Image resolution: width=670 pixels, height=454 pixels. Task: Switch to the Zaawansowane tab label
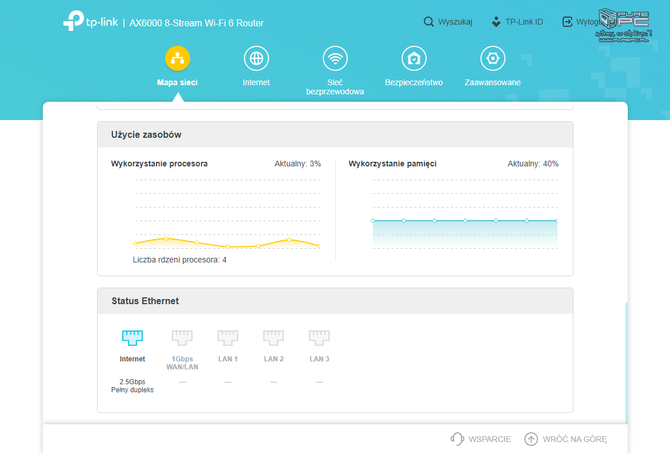point(493,83)
